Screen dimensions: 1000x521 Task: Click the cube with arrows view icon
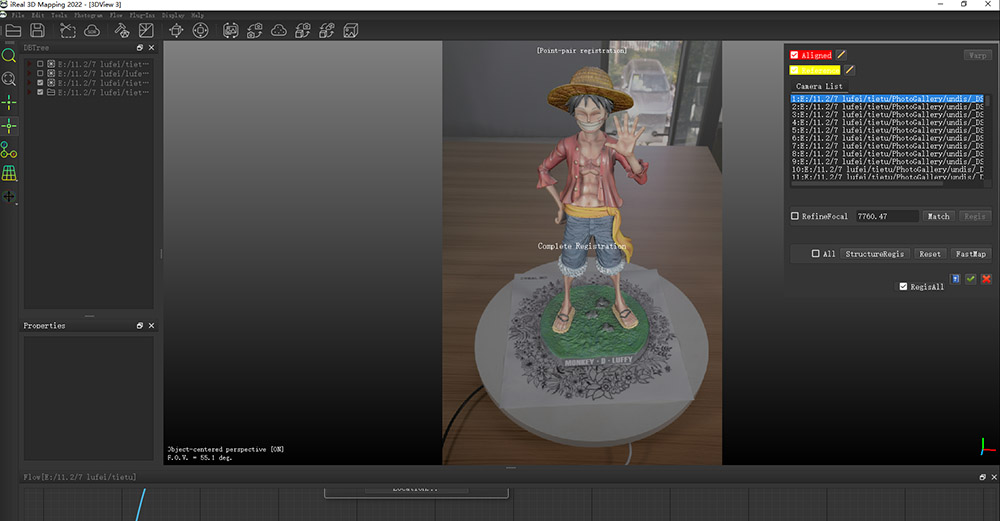(x=177, y=30)
